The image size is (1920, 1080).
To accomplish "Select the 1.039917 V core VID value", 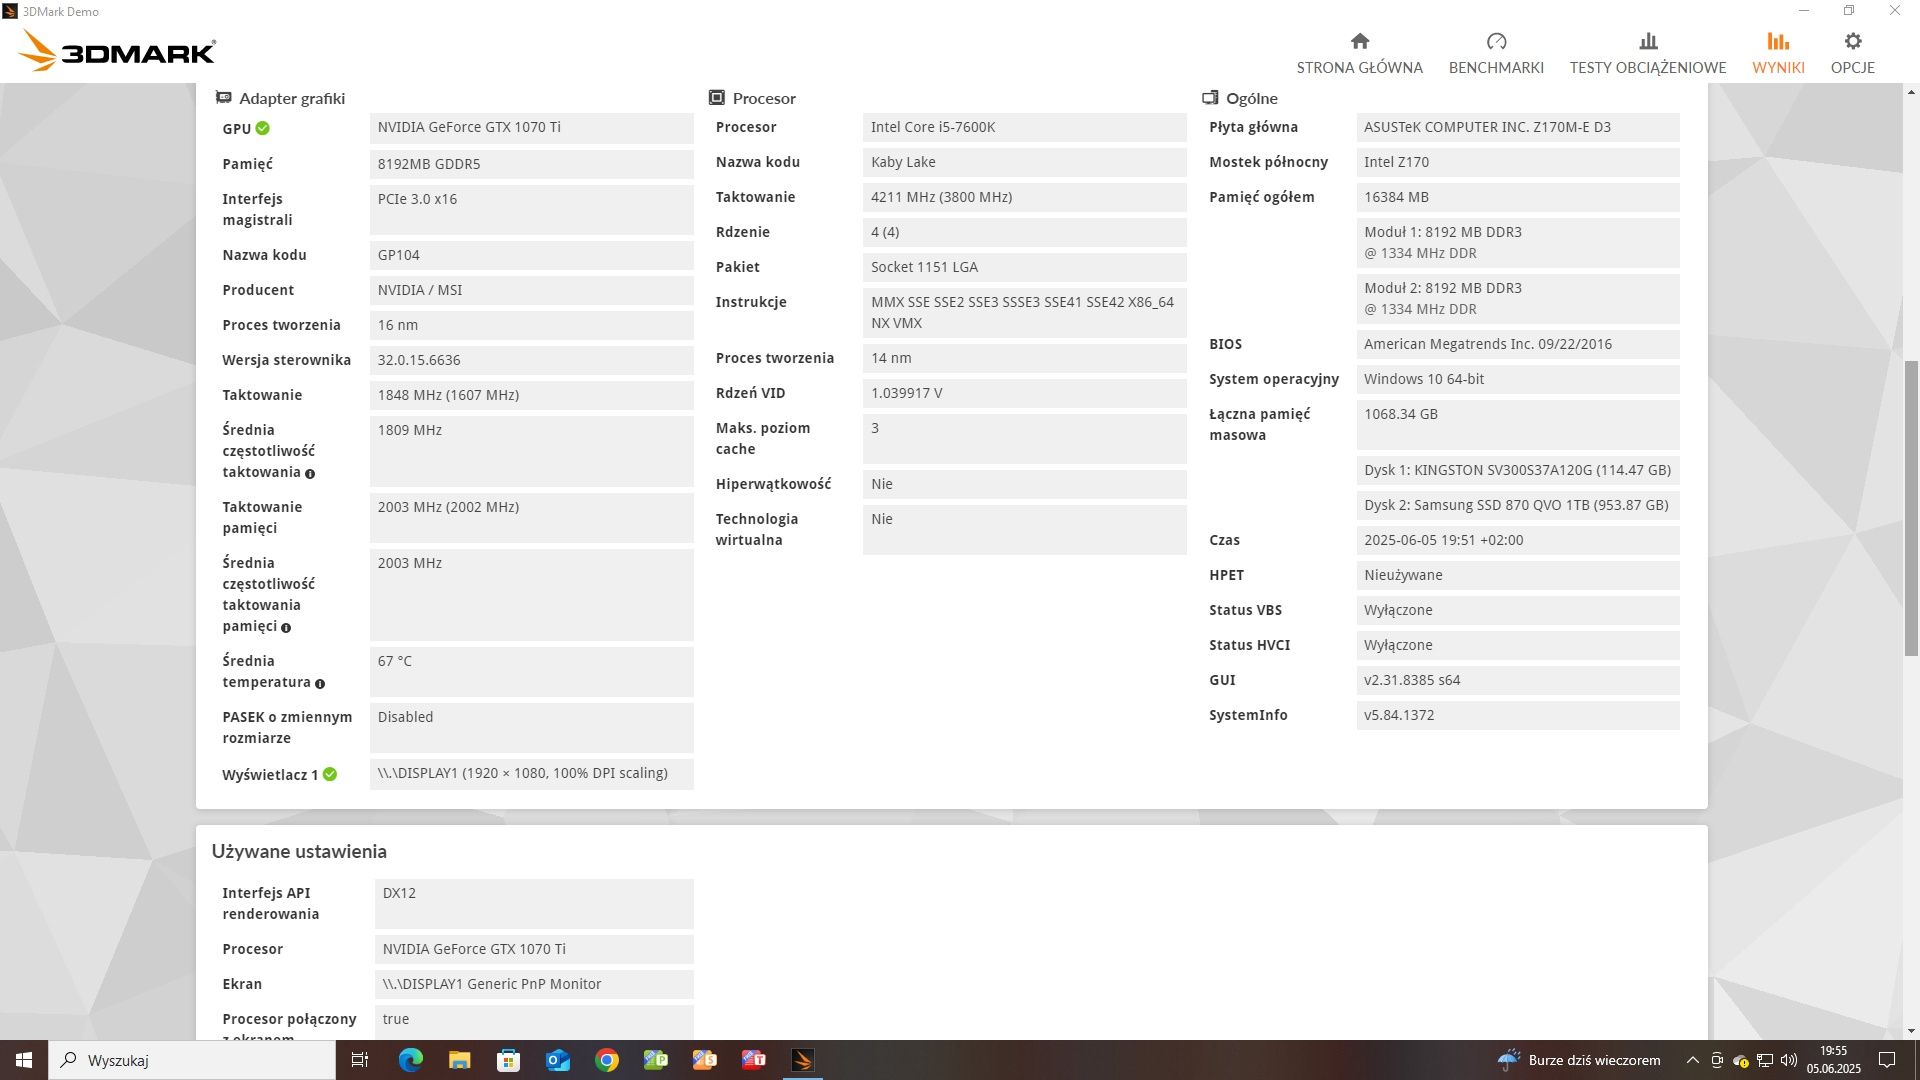I will coord(1024,393).
